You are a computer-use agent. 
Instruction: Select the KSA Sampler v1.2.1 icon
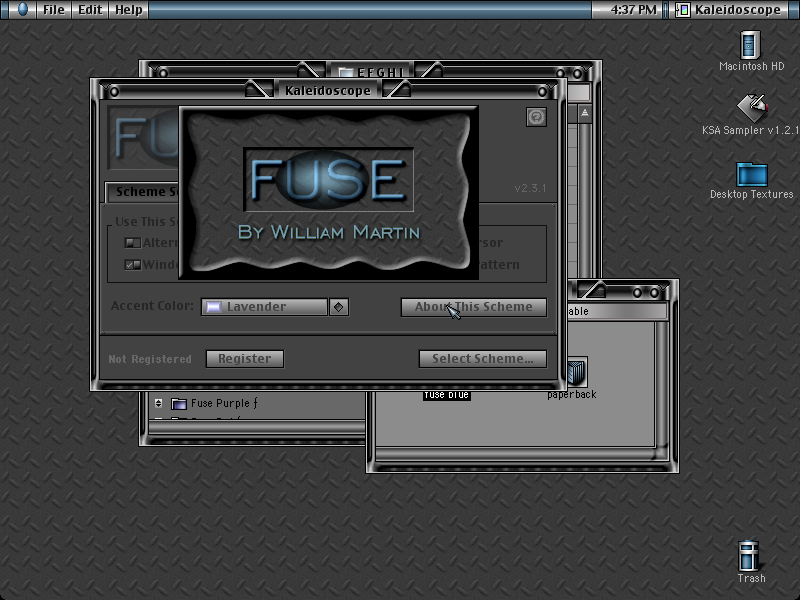tap(752, 108)
